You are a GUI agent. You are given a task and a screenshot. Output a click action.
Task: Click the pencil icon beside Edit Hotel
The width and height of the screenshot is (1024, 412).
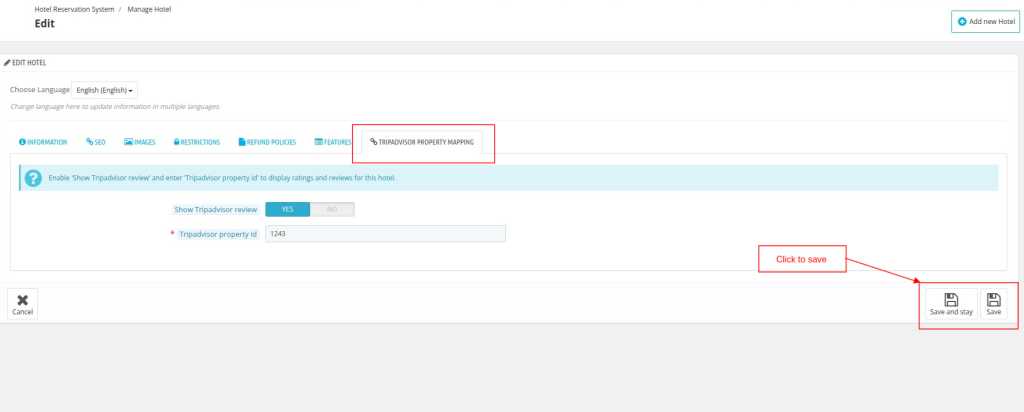tap(7, 63)
